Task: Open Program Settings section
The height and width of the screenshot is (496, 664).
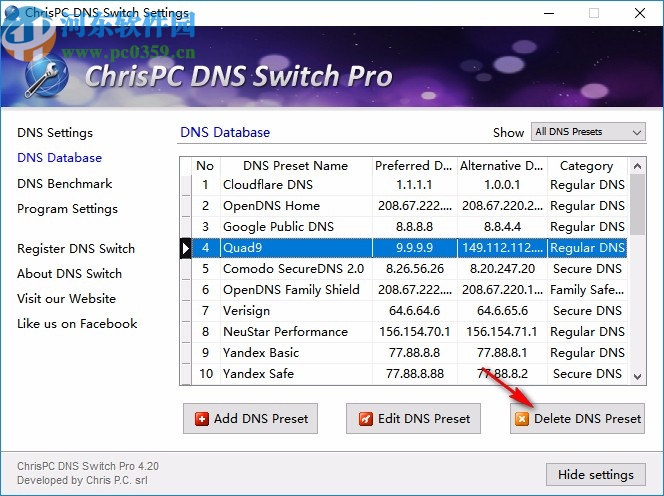Action: [x=67, y=209]
